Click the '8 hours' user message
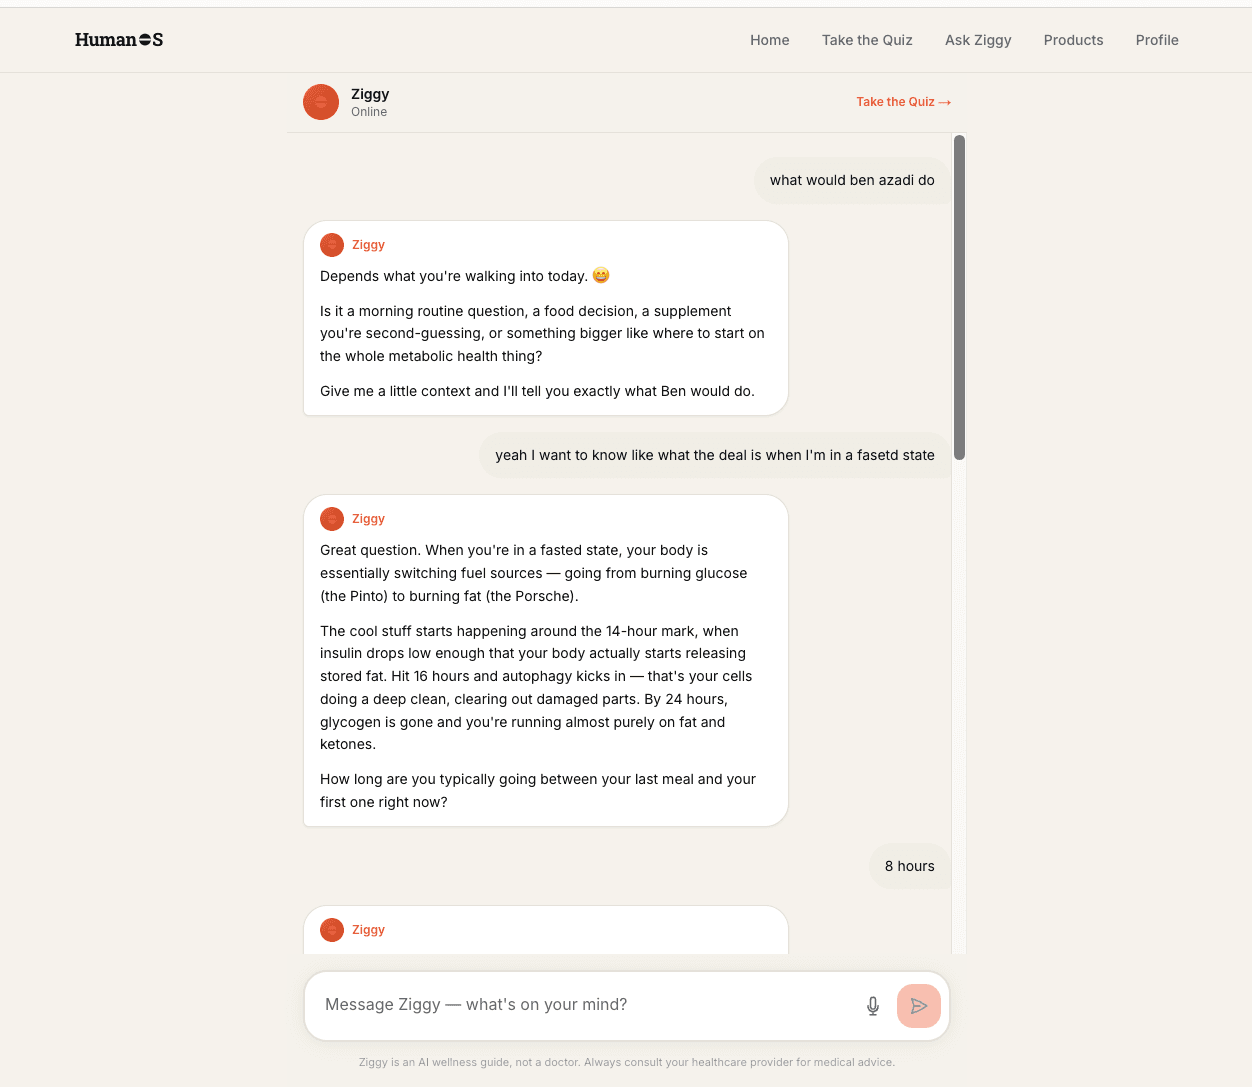 point(909,866)
